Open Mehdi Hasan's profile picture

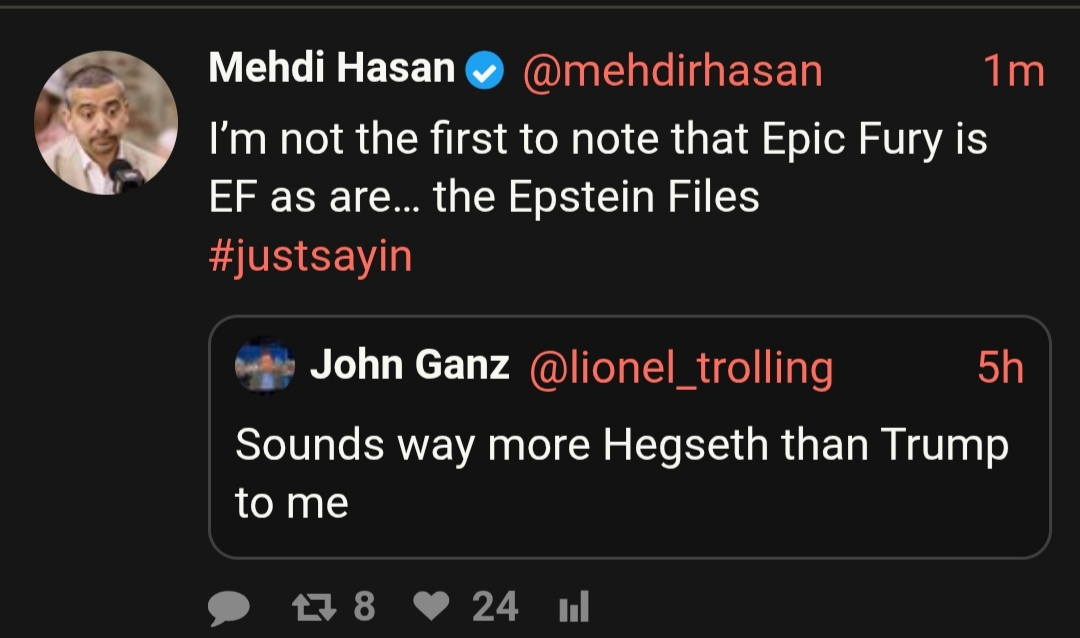pos(106,123)
